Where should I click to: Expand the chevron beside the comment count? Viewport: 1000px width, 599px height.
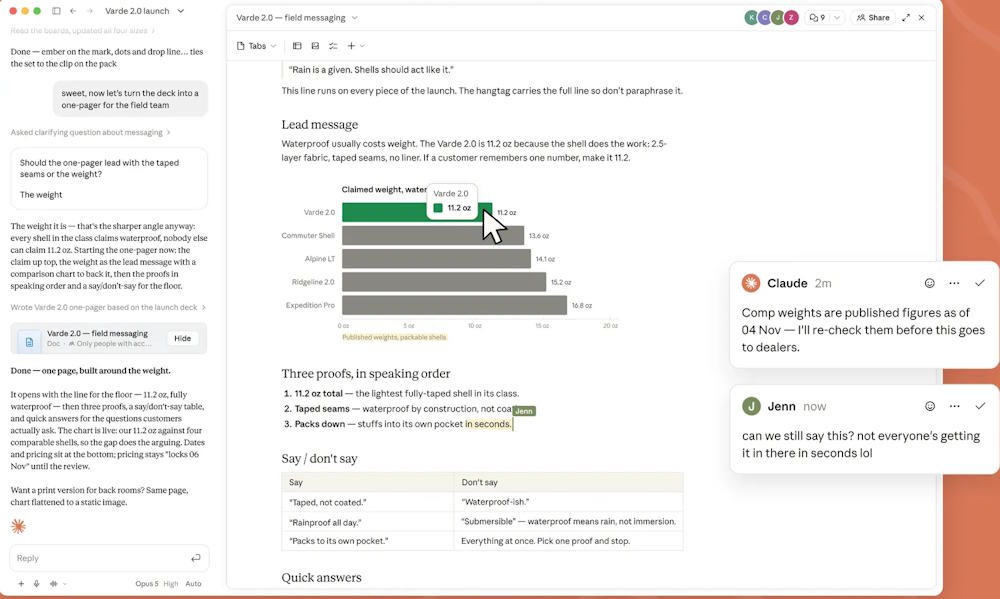(x=837, y=18)
